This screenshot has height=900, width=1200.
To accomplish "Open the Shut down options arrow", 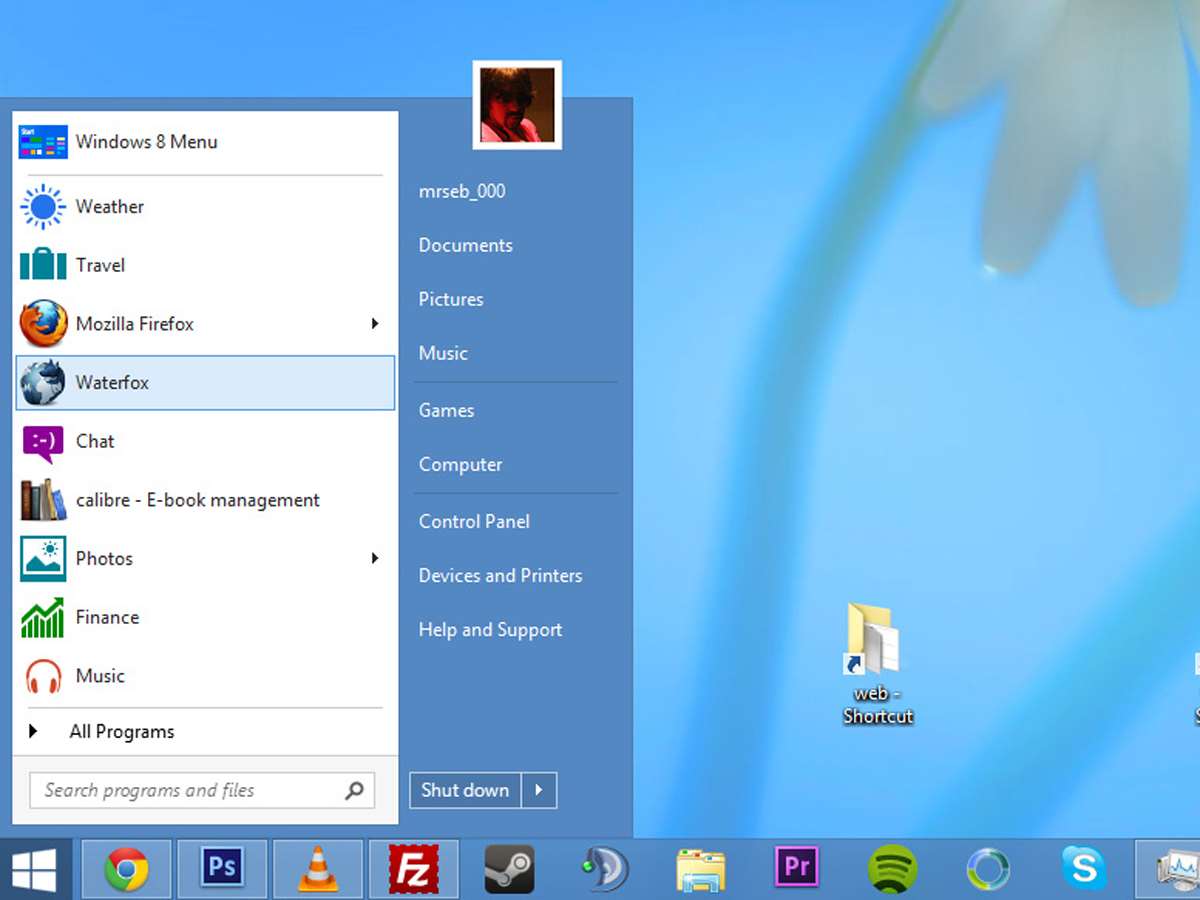I will pos(539,790).
